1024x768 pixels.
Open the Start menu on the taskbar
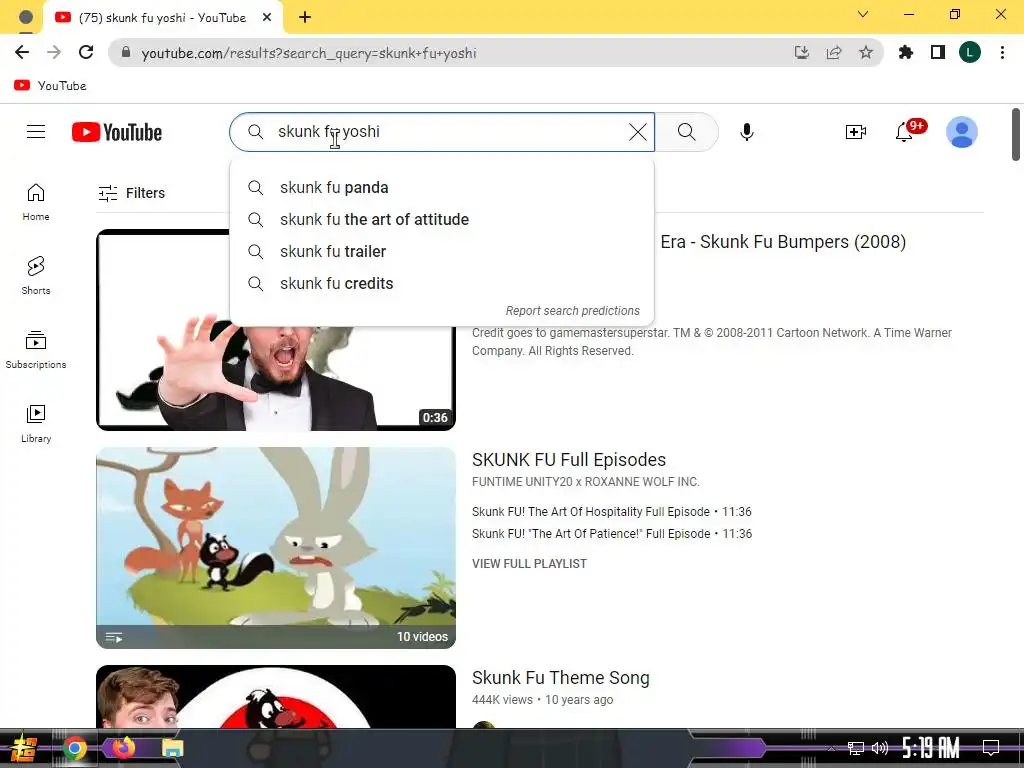click(23, 748)
